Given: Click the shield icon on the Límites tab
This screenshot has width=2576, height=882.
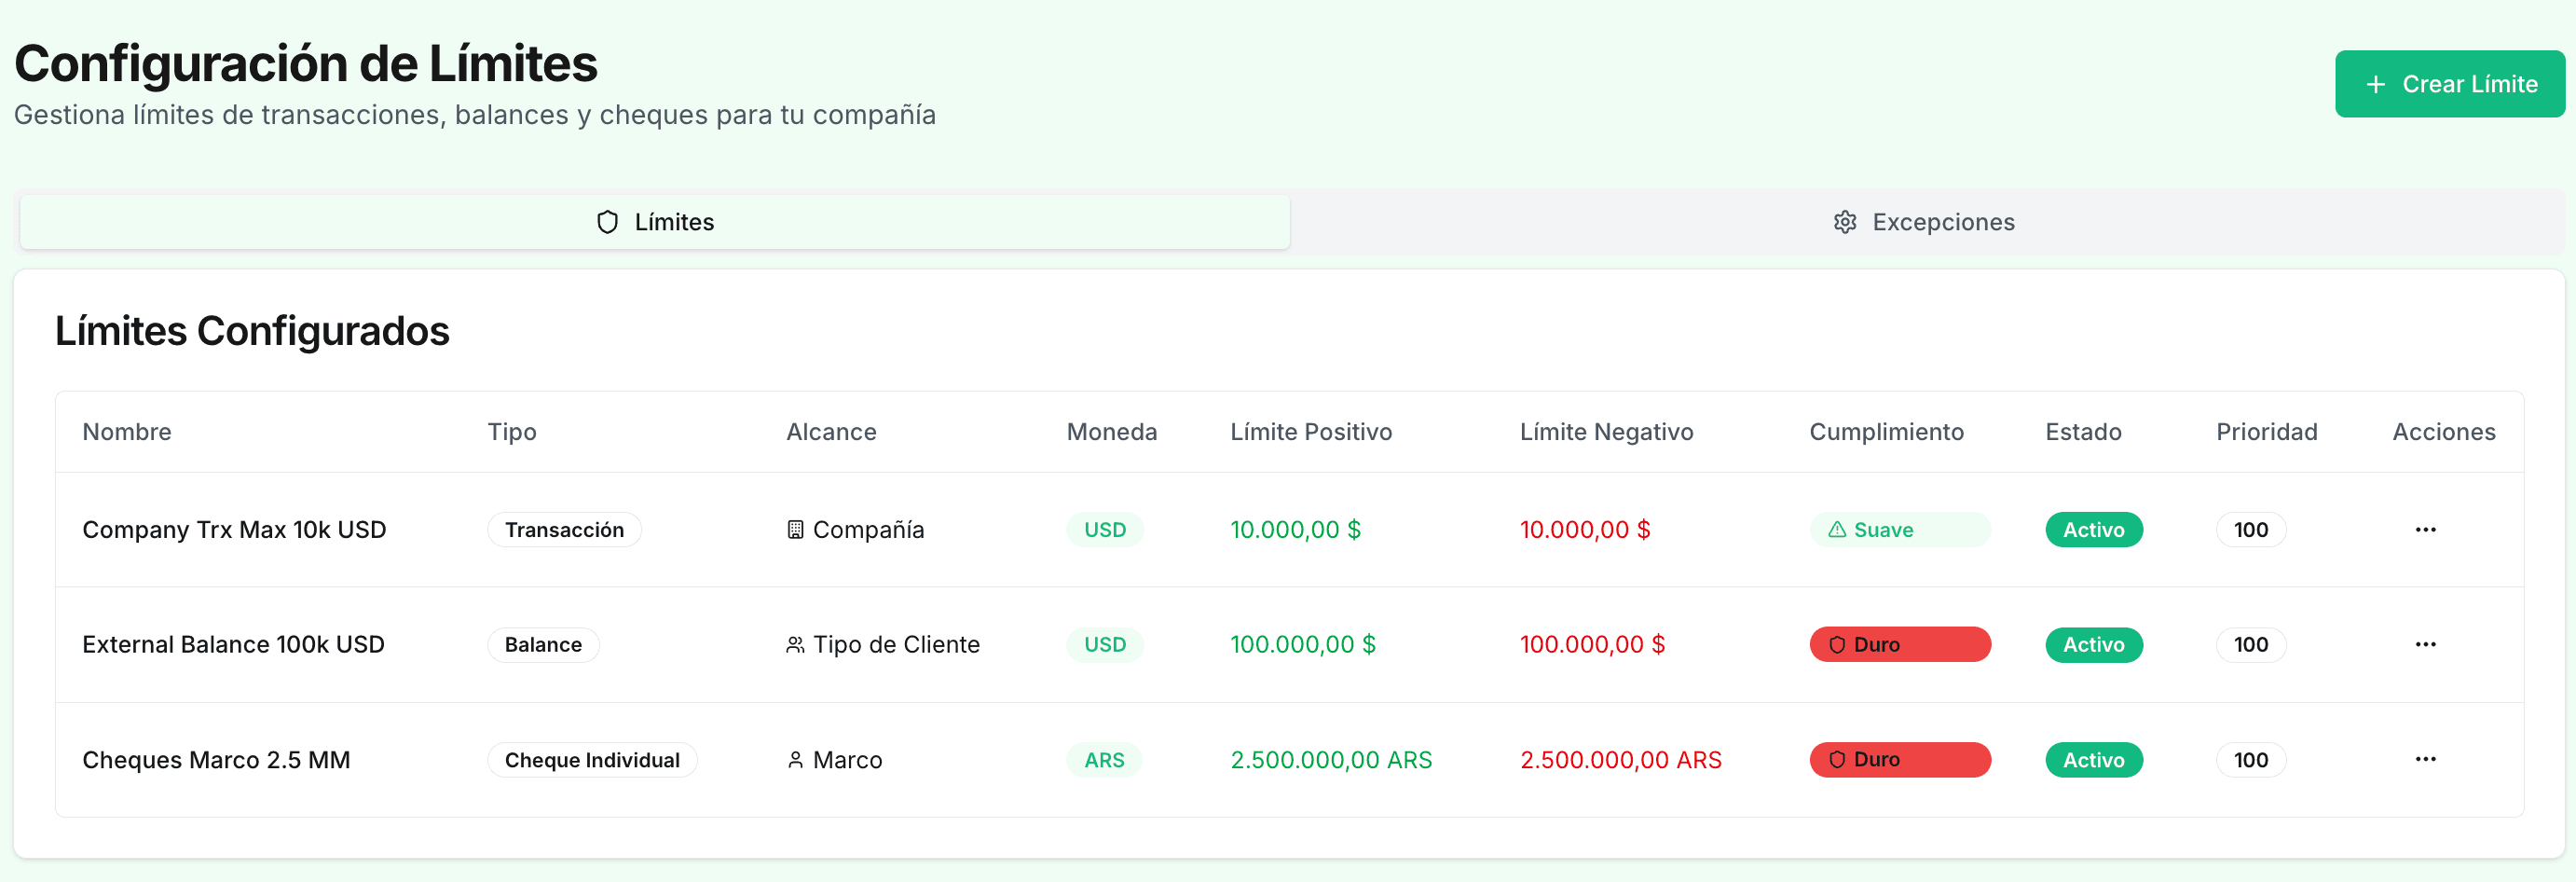Looking at the screenshot, I should pyautogui.click(x=608, y=222).
